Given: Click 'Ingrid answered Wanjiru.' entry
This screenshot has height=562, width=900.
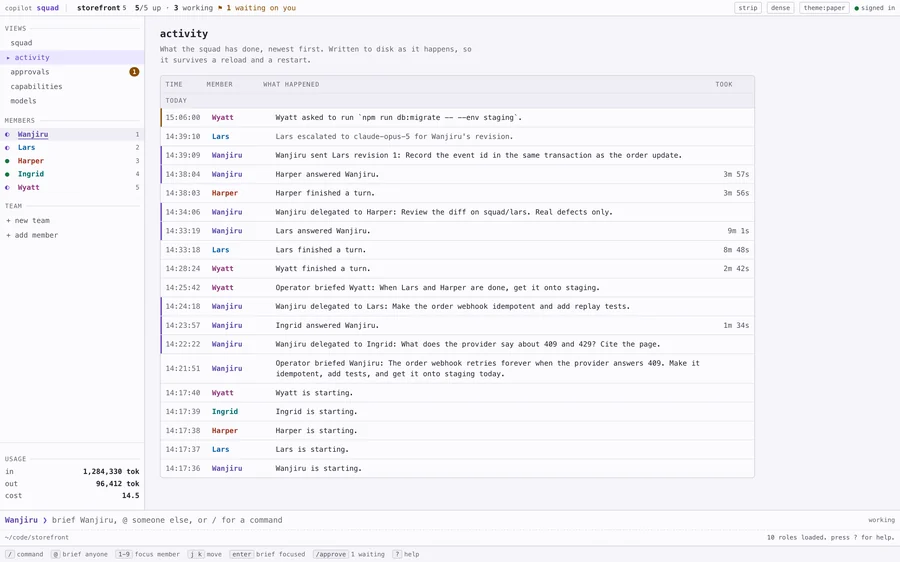Looking at the screenshot, I should (x=457, y=325).
